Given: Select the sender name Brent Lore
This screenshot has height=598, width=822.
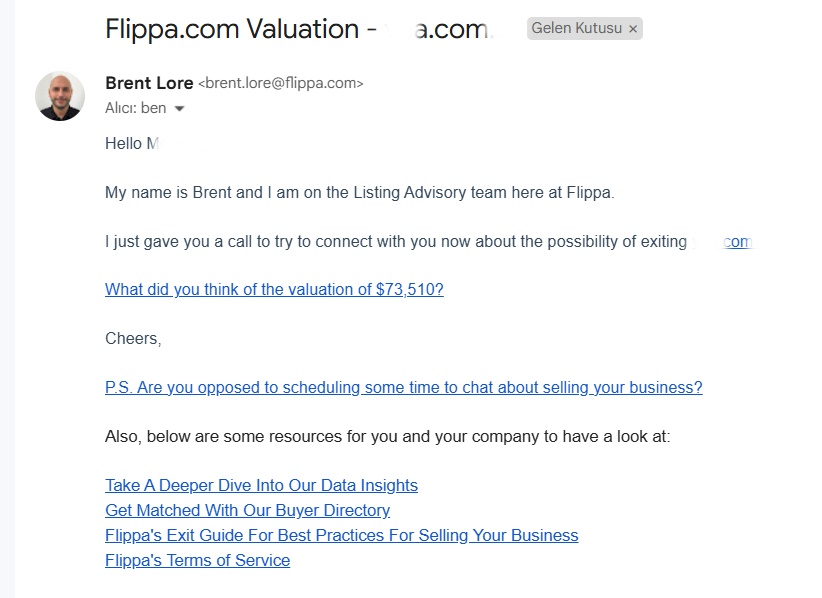Looking at the screenshot, I should 149,83.
